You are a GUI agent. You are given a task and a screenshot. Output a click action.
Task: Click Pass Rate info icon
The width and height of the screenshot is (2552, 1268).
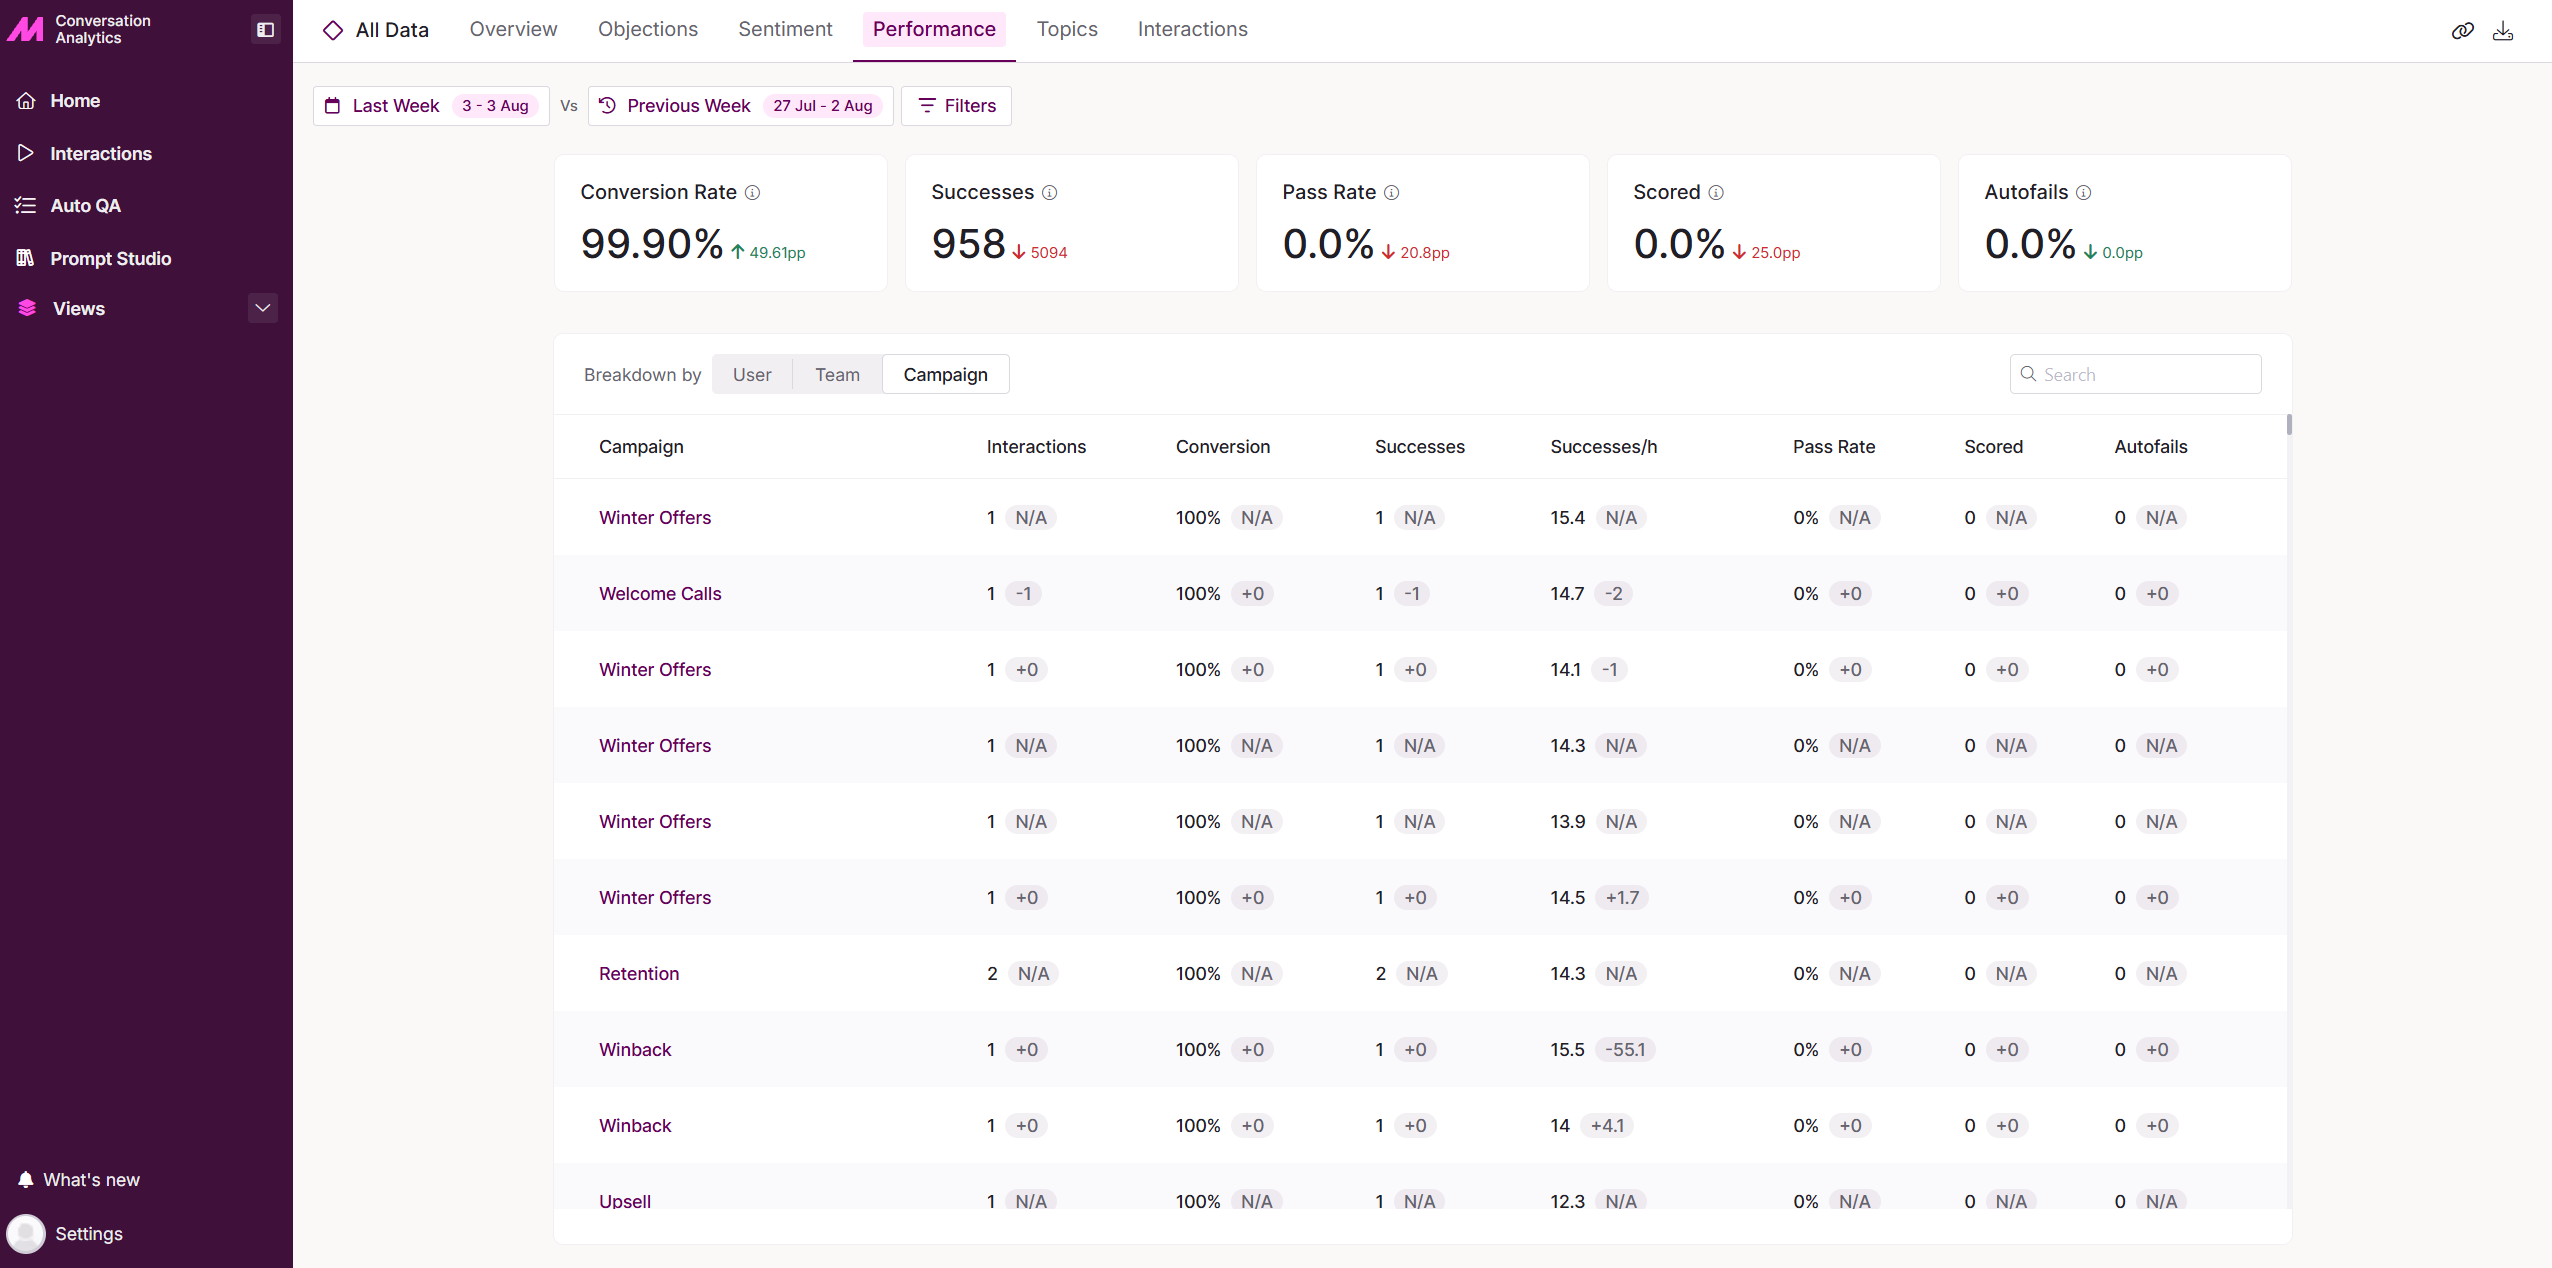(x=1391, y=193)
